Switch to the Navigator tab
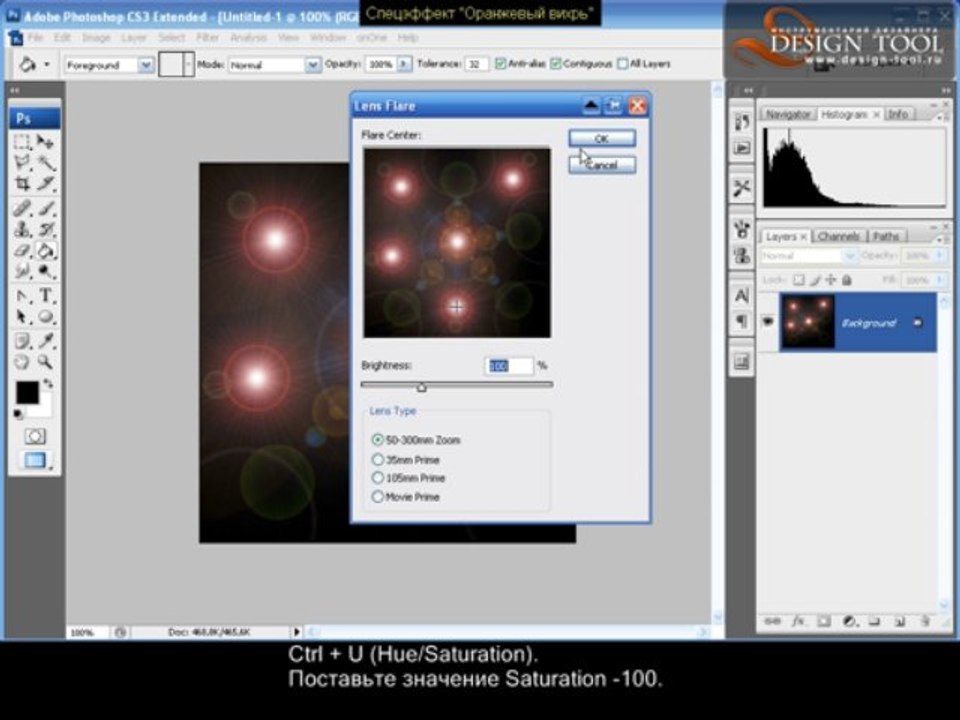 (x=787, y=114)
